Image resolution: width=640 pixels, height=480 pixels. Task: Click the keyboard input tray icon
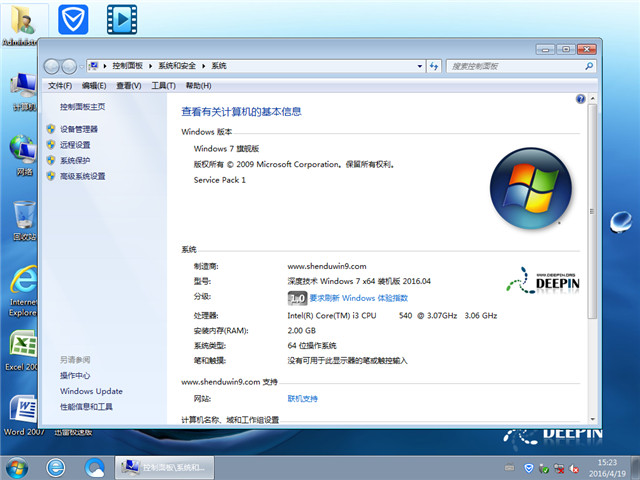(509, 468)
